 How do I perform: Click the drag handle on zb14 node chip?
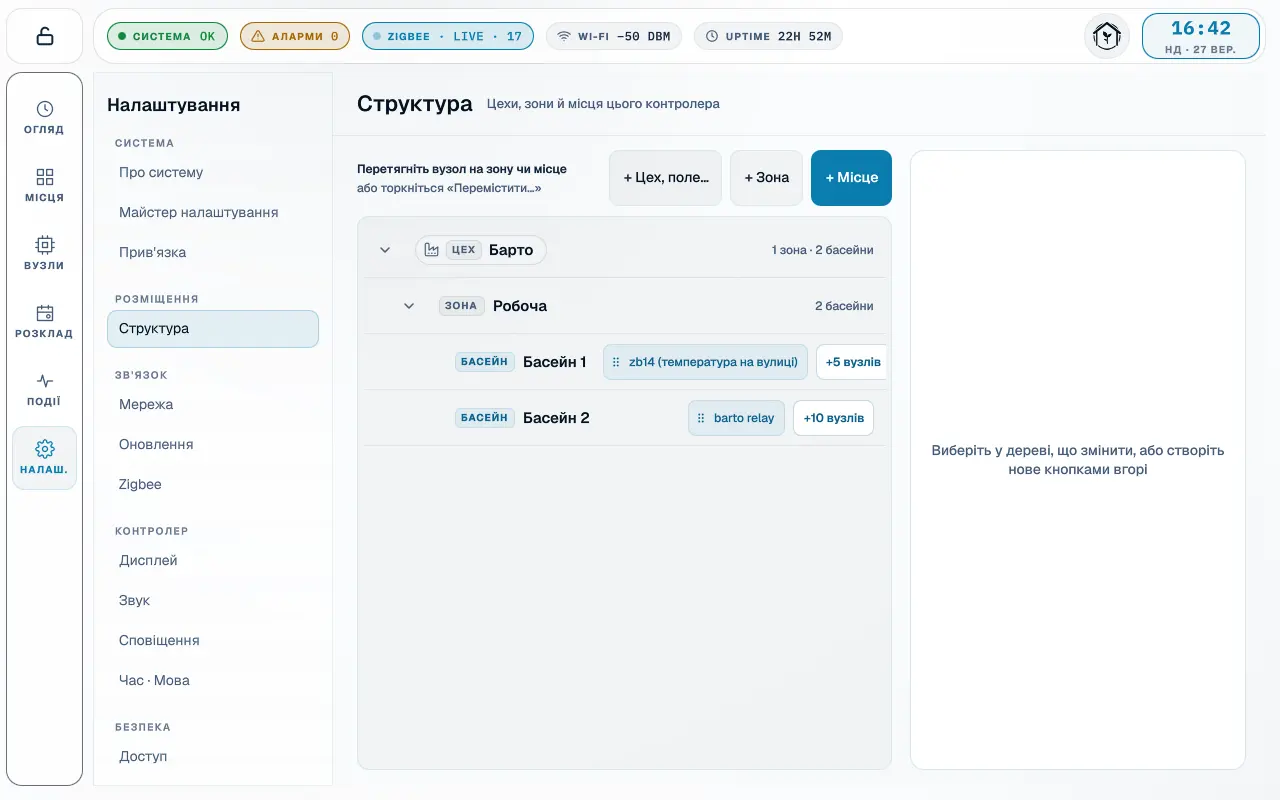[616, 362]
